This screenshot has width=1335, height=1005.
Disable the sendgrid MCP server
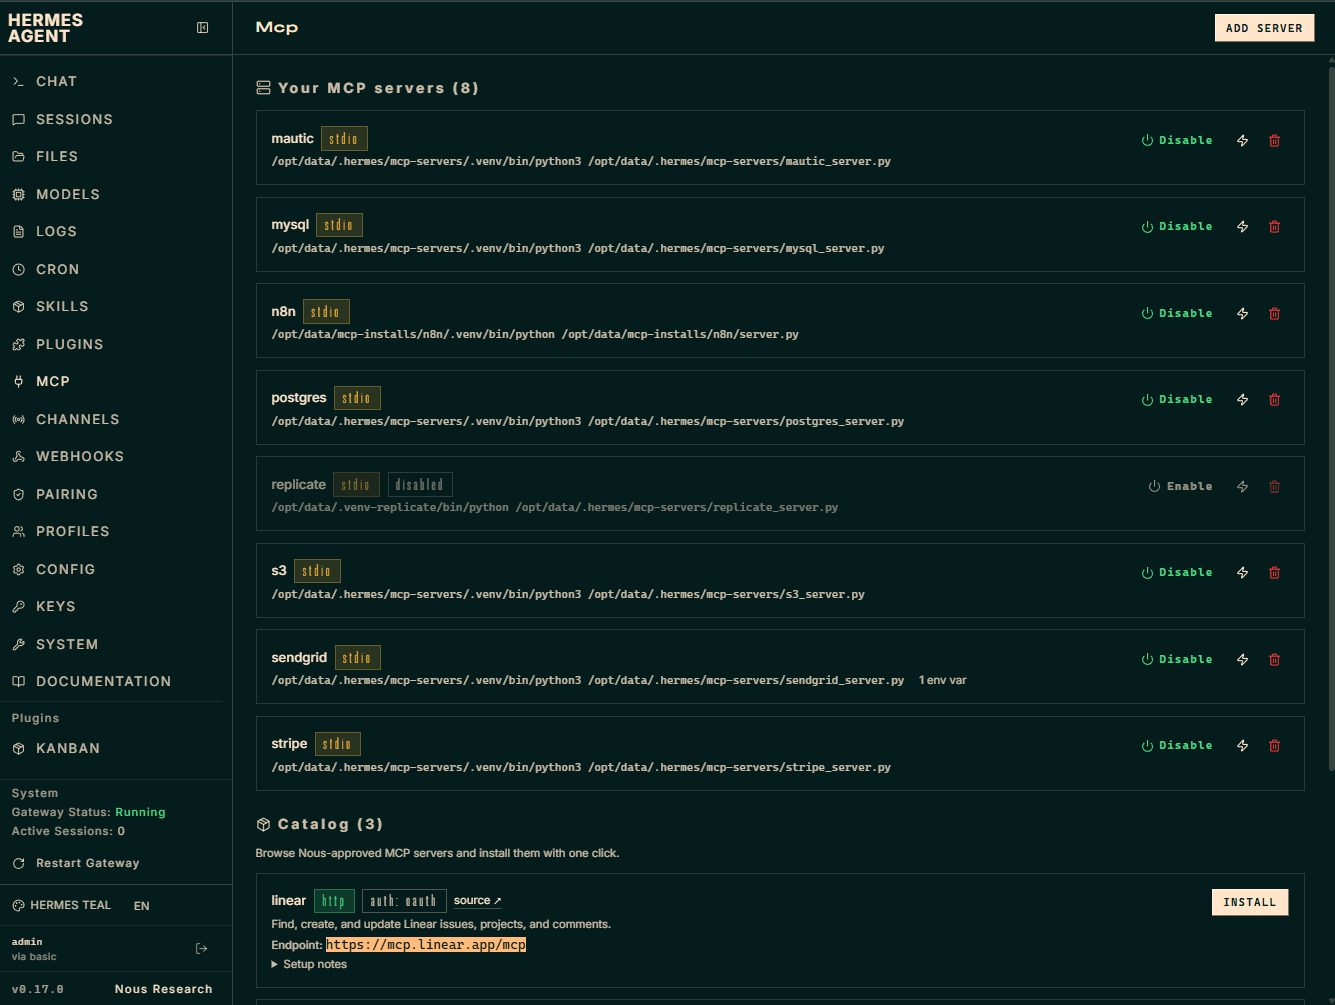[1177, 660]
